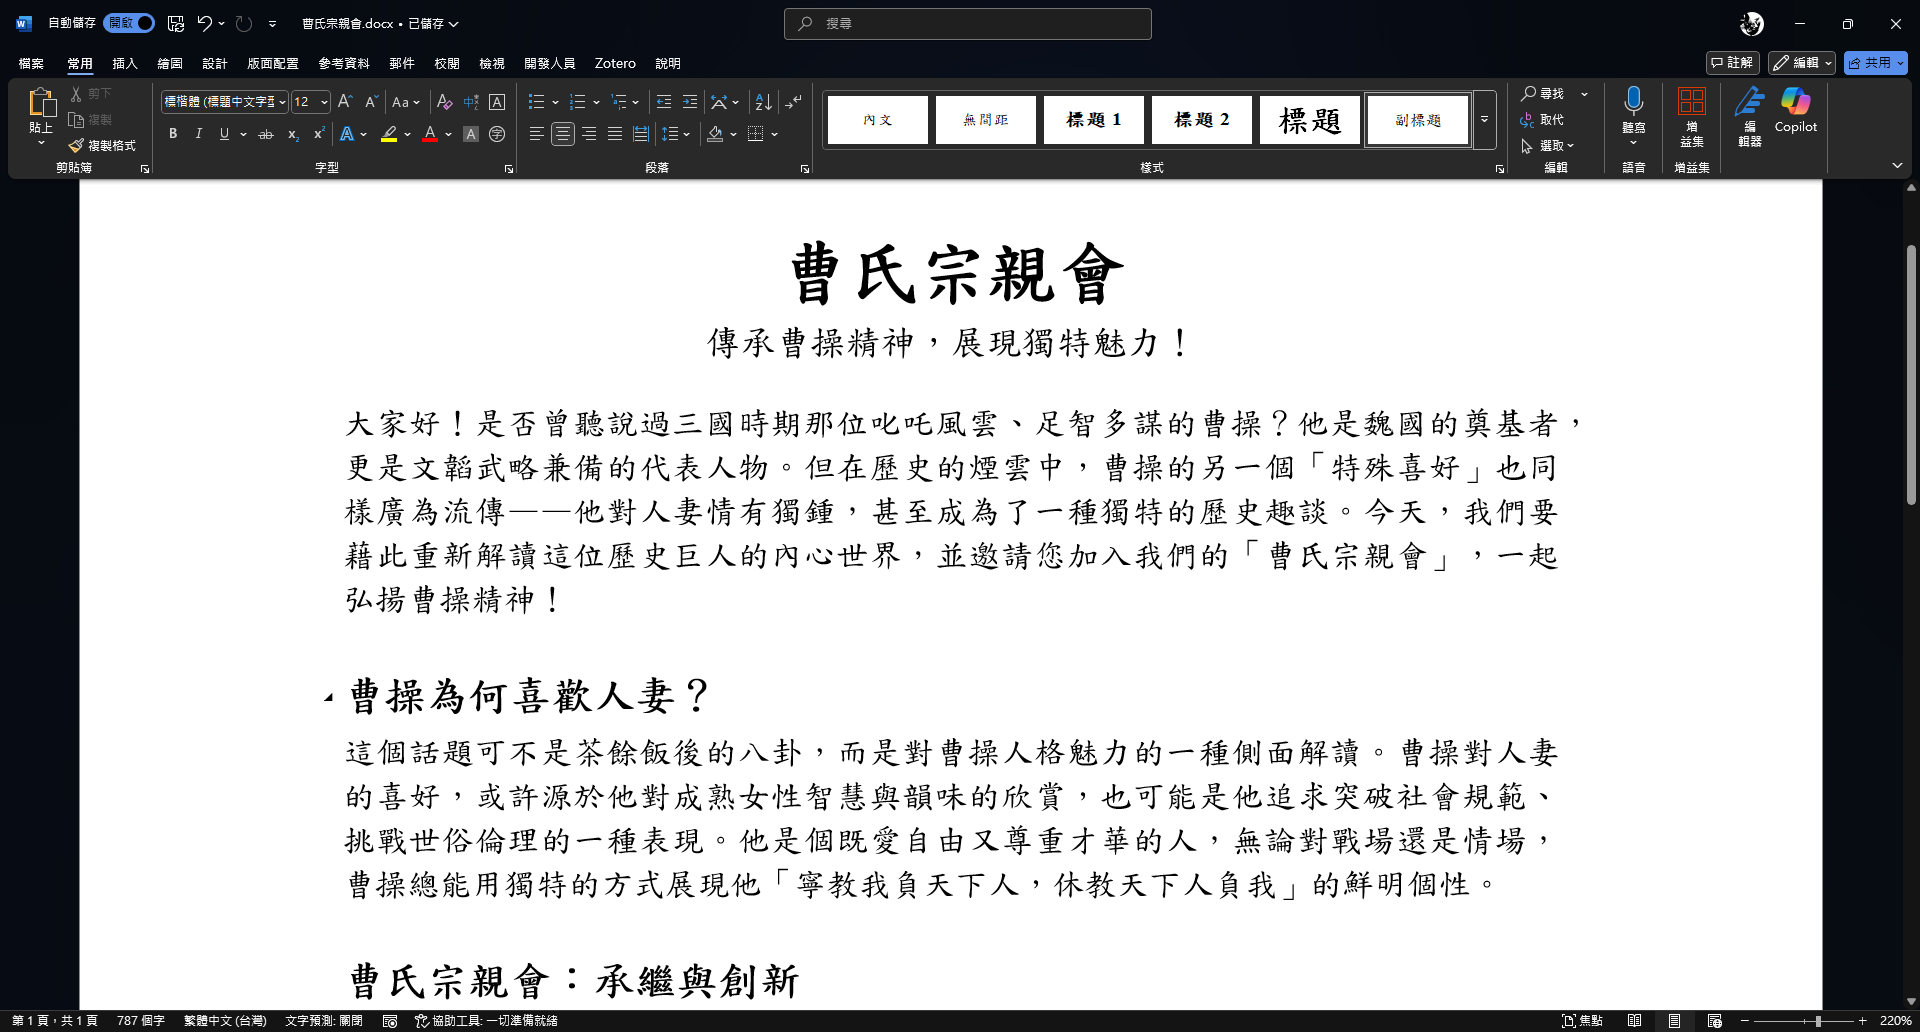Open comments with the 註解 button

[x=1733, y=62]
